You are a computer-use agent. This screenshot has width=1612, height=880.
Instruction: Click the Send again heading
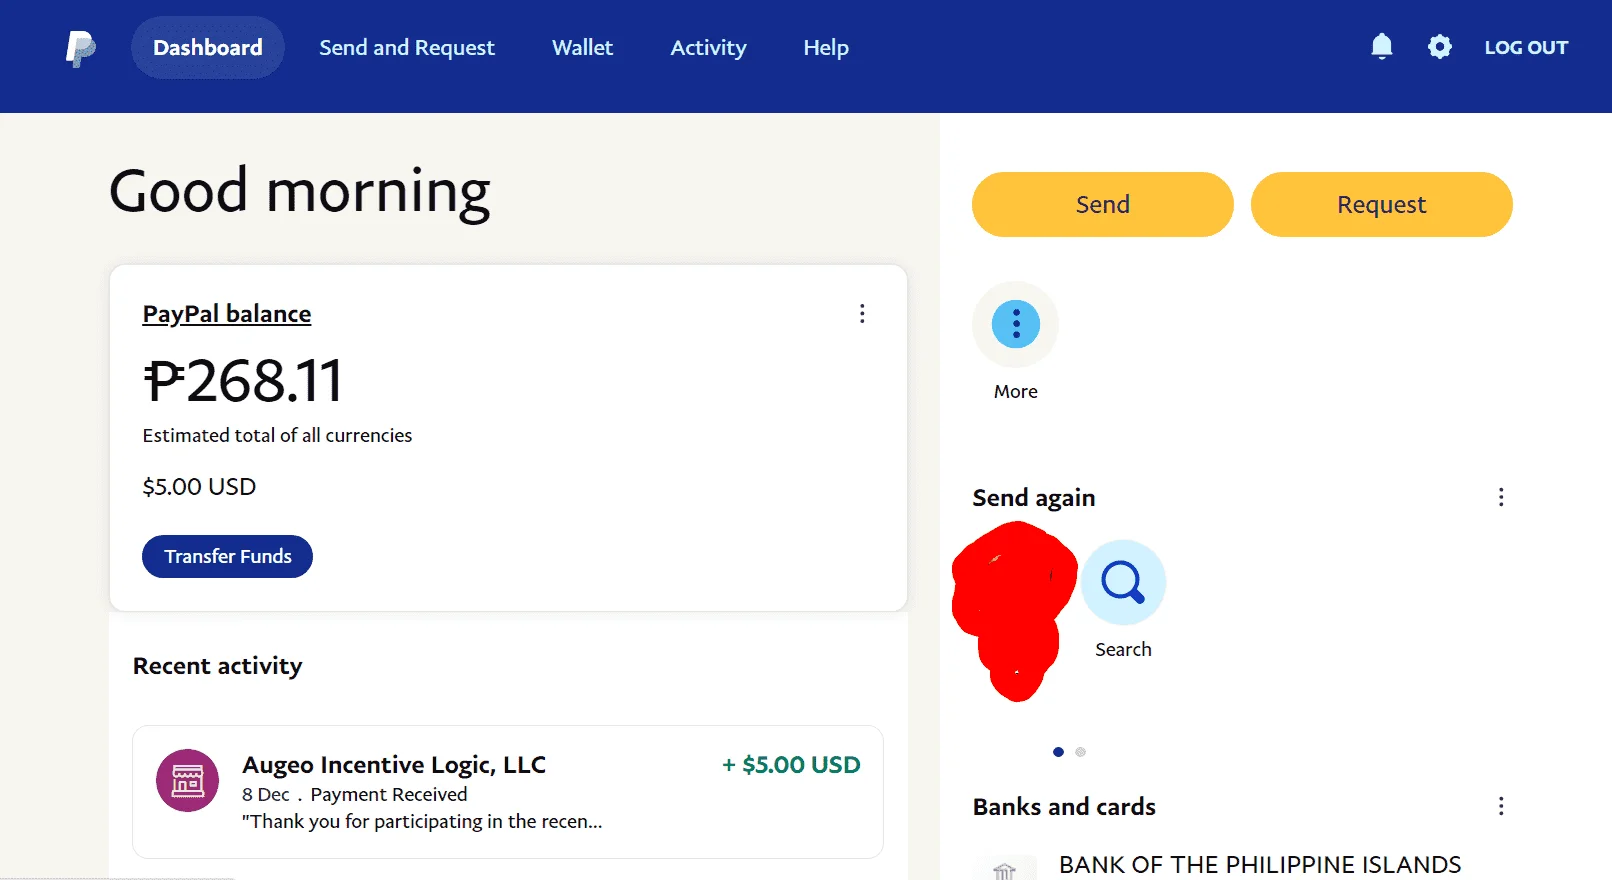pyautogui.click(x=1034, y=498)
